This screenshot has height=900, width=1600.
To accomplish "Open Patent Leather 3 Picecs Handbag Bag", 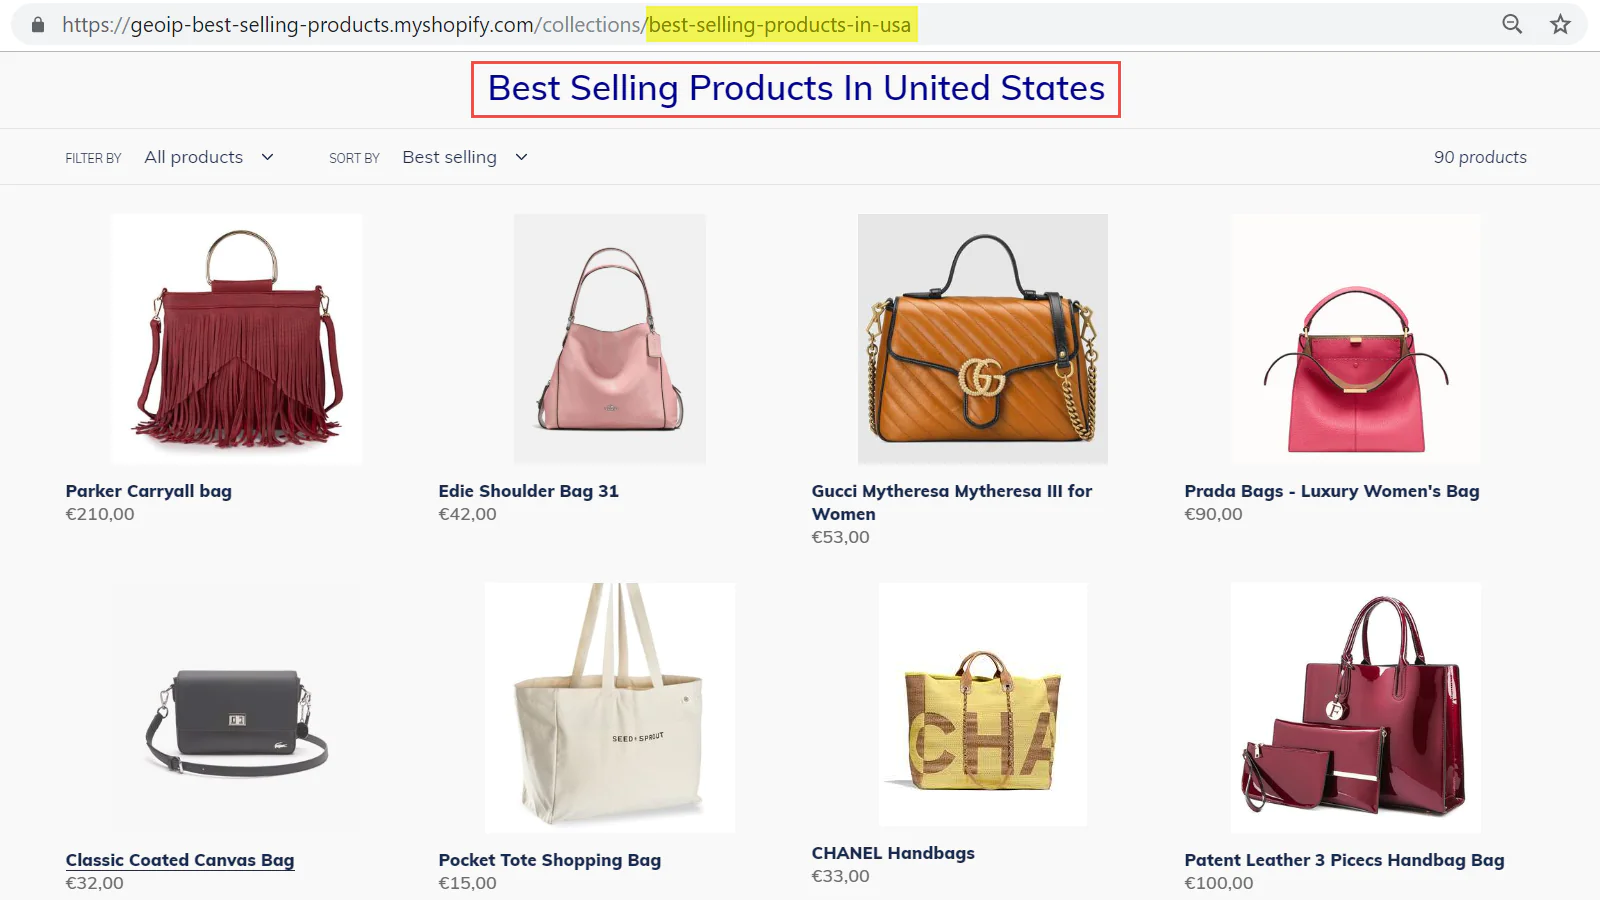I will pos(1344,860).
